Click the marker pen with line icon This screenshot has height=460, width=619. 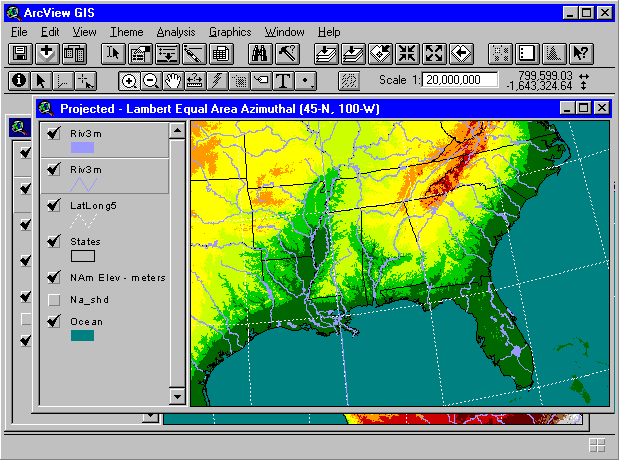click(x=194, y=54)
